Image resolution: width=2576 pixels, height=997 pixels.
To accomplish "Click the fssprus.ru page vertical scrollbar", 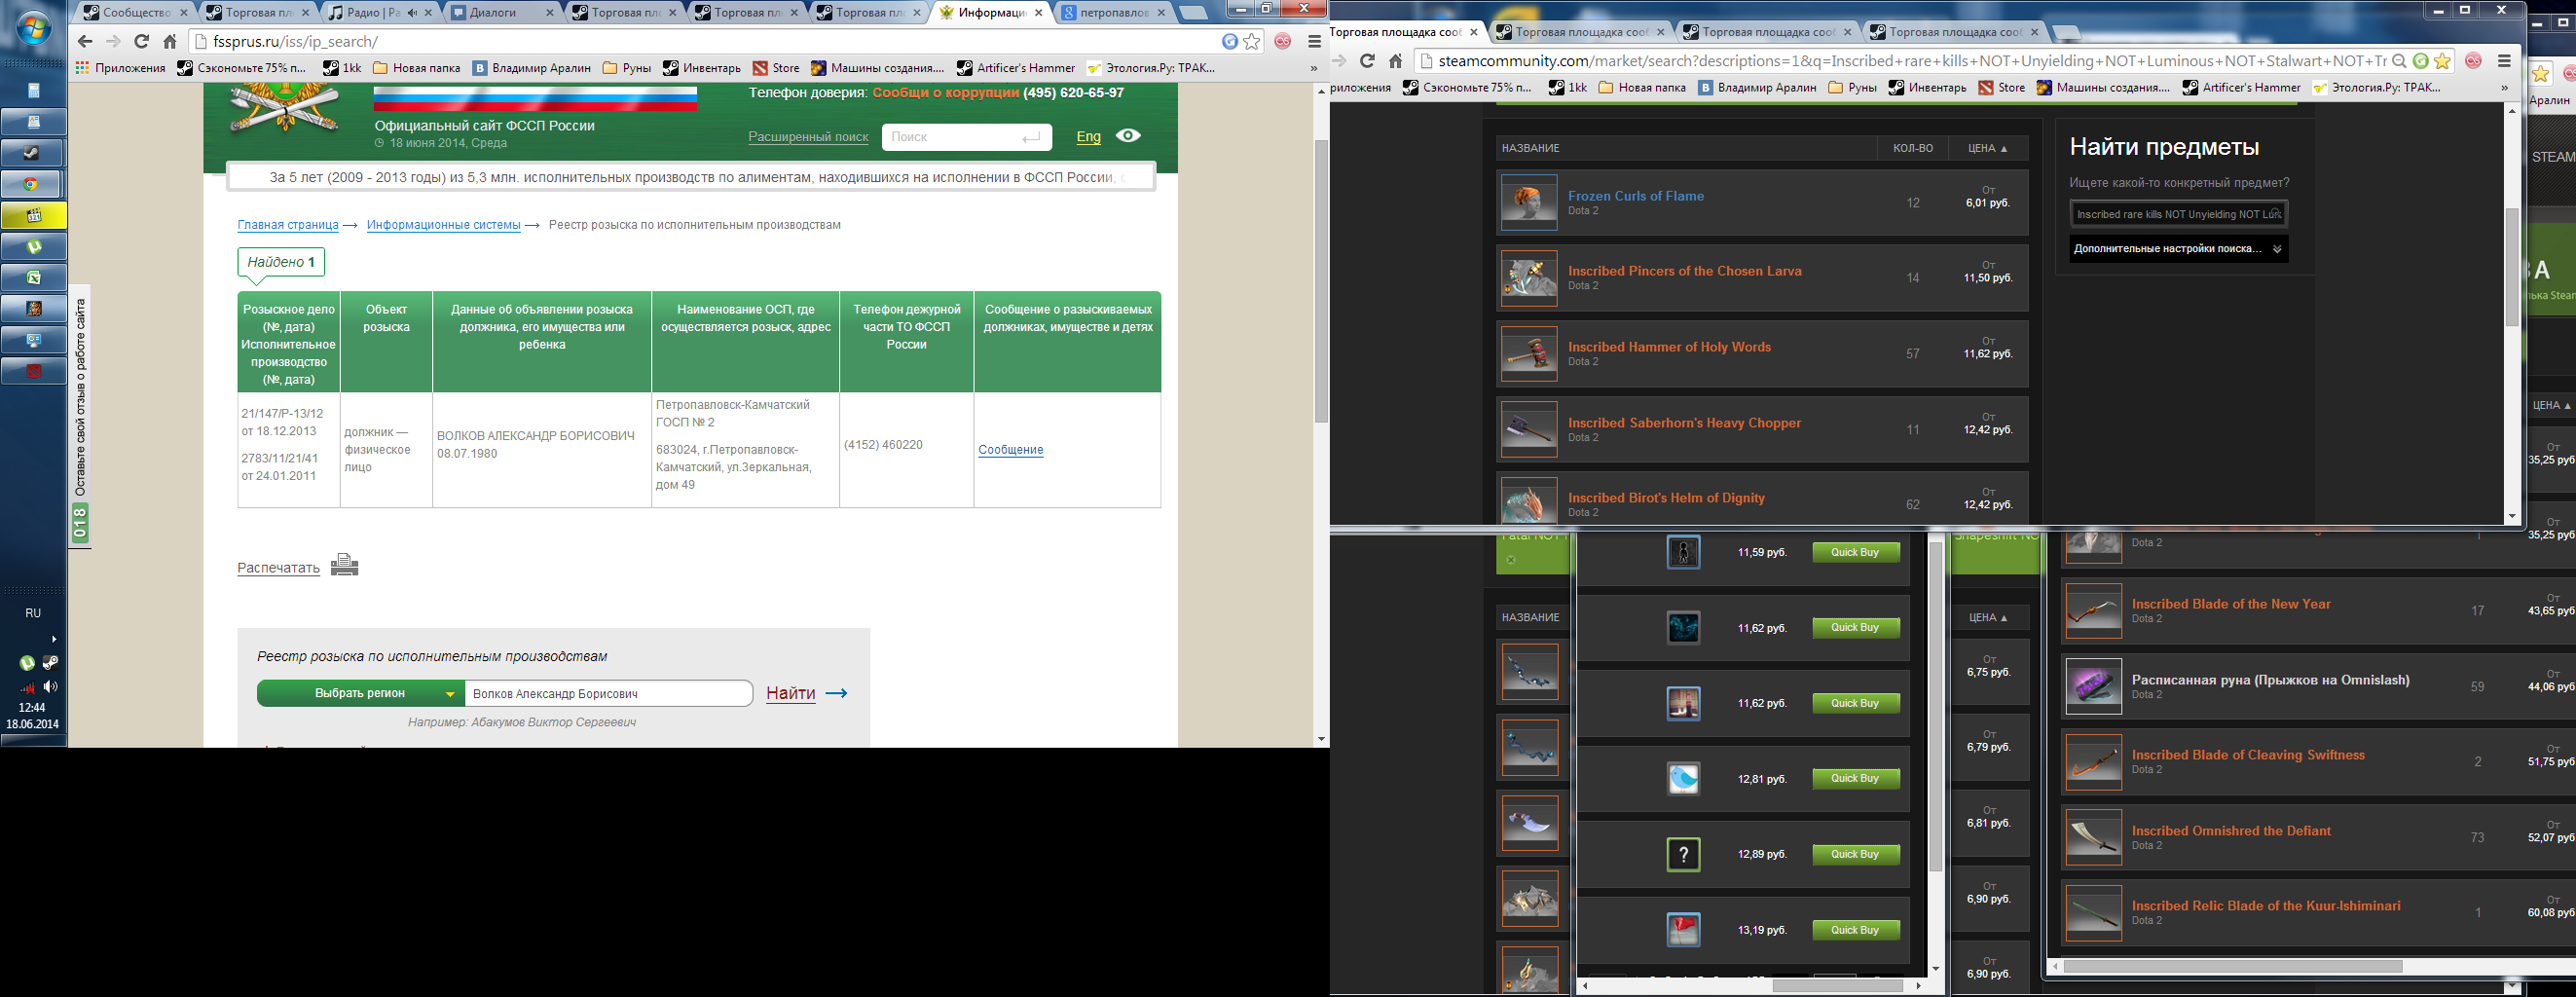I will point(1321,280).
